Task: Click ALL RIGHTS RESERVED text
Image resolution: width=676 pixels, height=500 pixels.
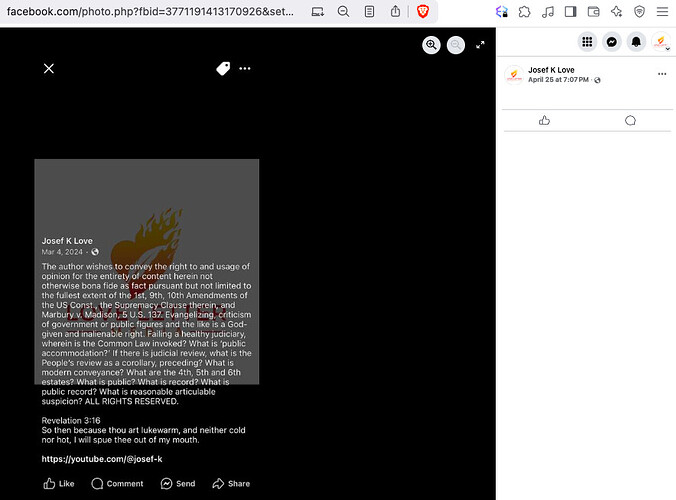Action: 131,401
